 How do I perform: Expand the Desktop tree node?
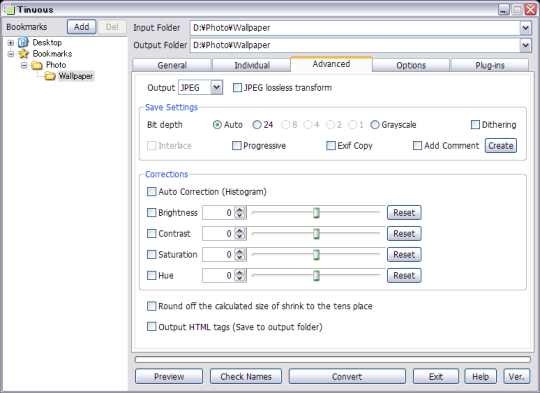(x=11, y=43)
